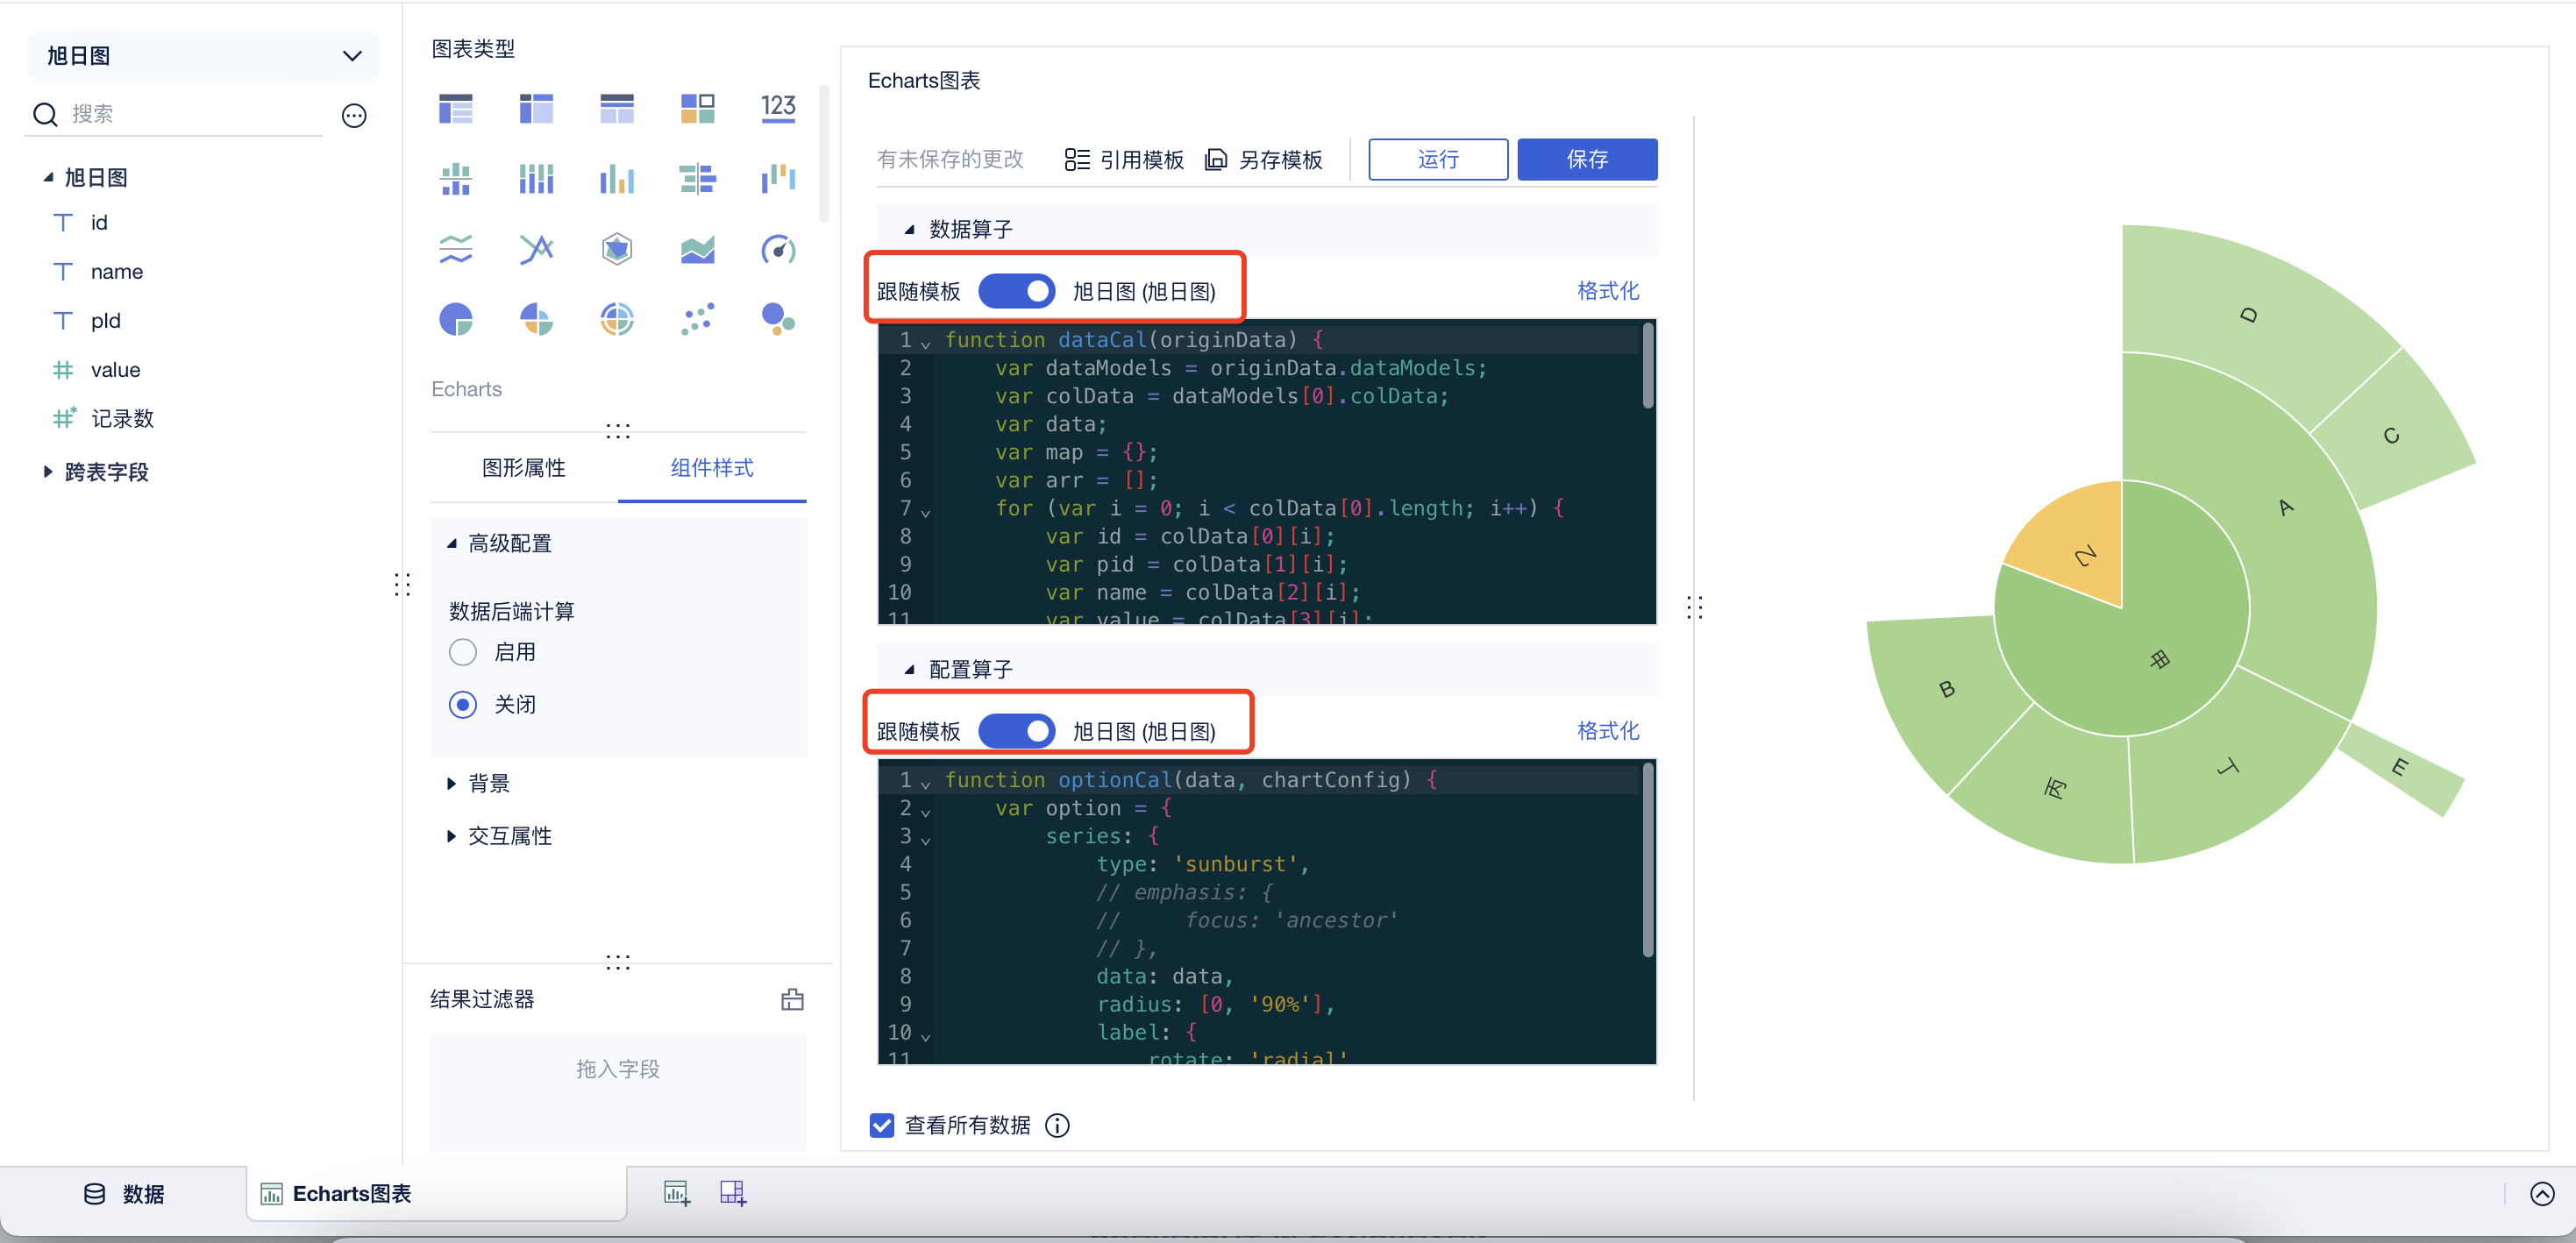Click the 运行 button
Viewport: 2576px width, 1243px height.
click(x=1437, y=159)
